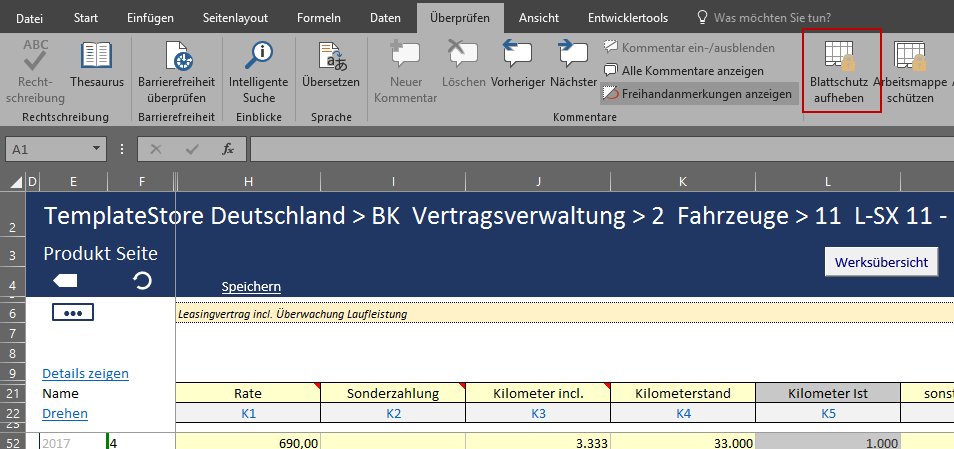Click the three-dots expand button

pos(72,313)
